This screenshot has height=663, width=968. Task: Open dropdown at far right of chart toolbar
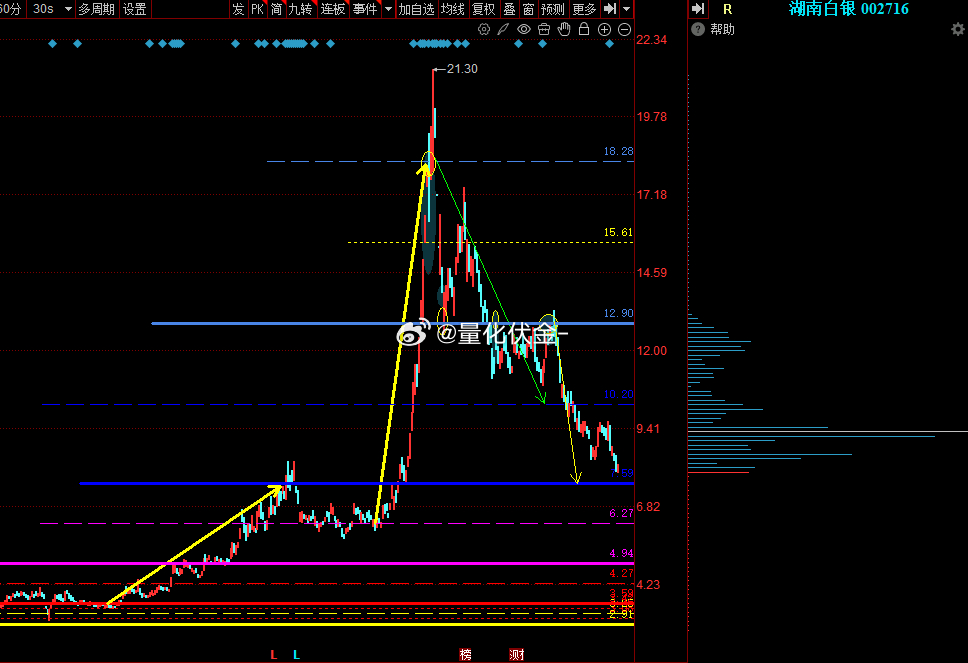[627, 9]
